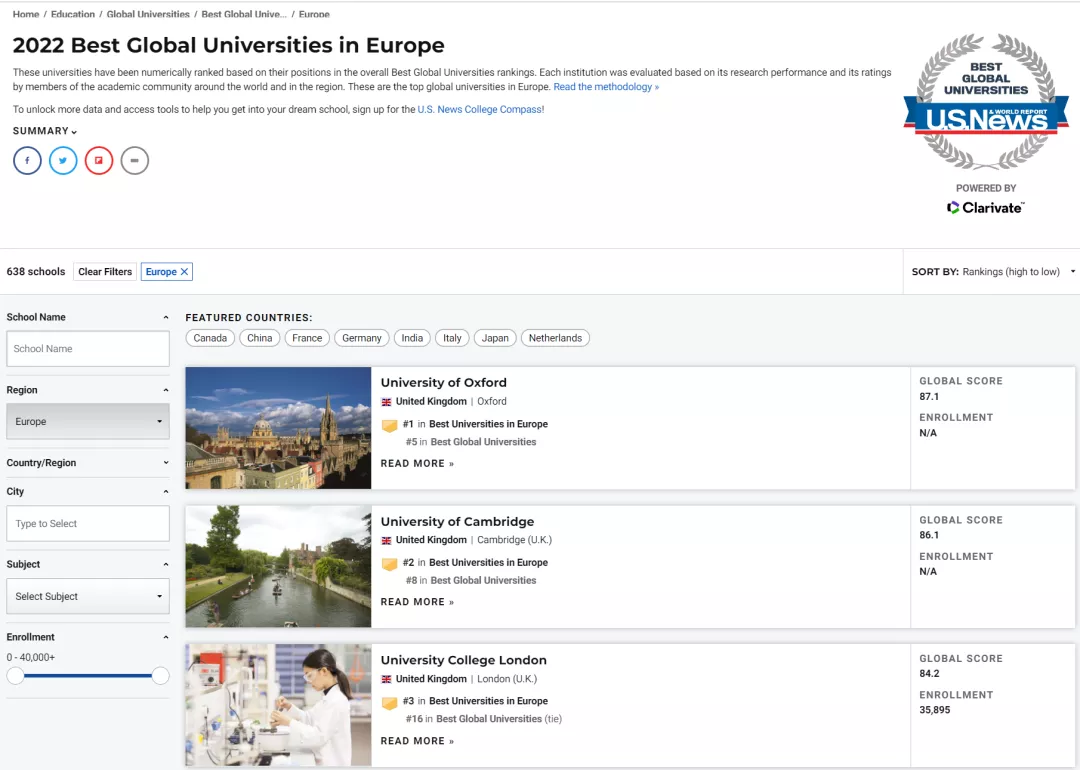The width and height of the screenshot is (1080, 770).
Task: Click the Clarivate logo
Action: pos(986,207)
